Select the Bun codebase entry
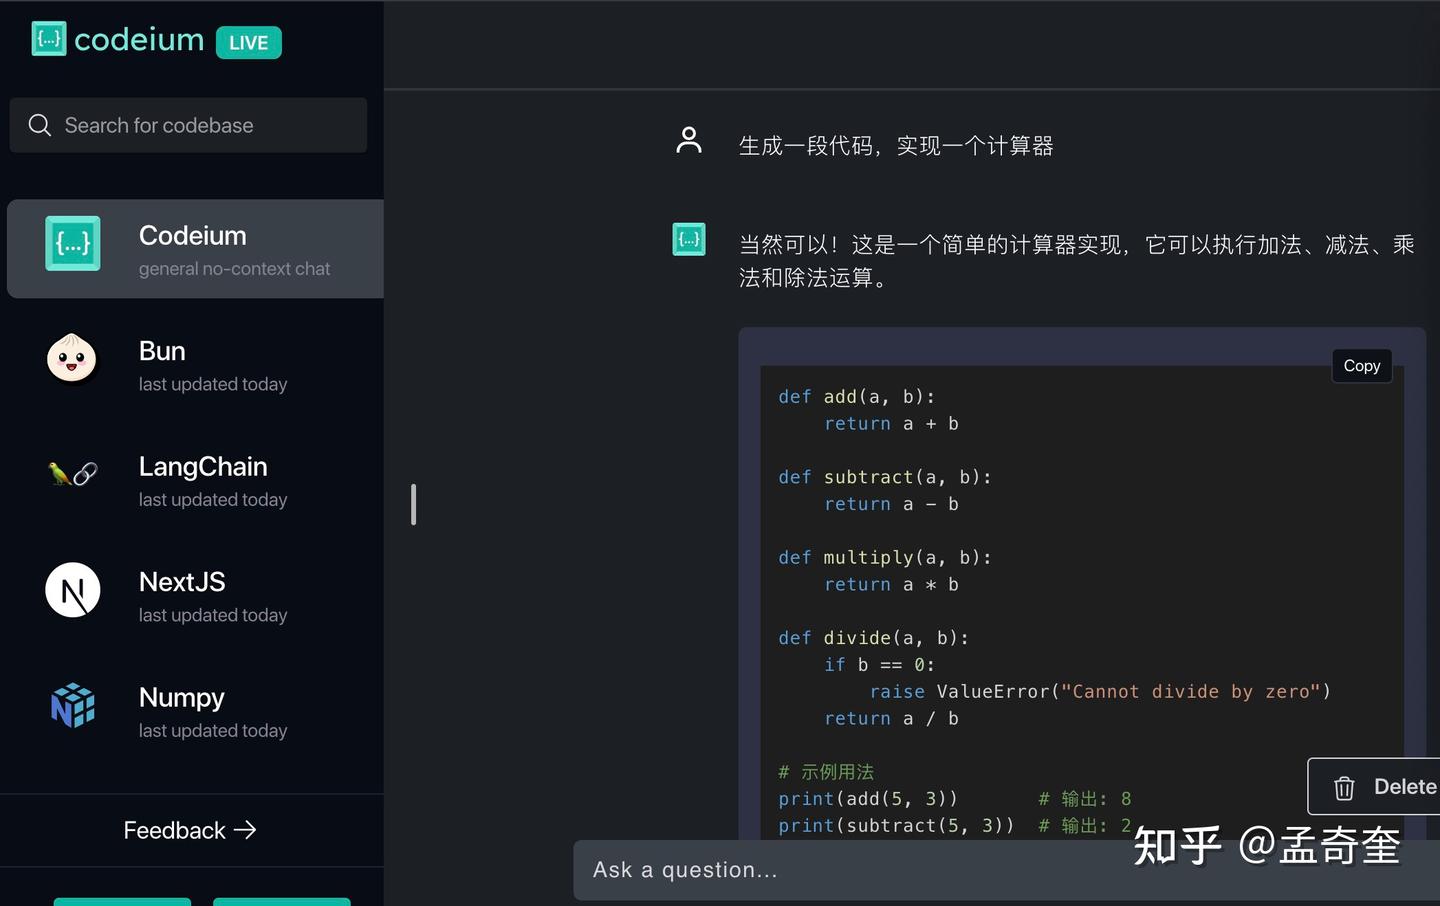The width and height of the screenshot is (1440, 906). coord(196,364)
